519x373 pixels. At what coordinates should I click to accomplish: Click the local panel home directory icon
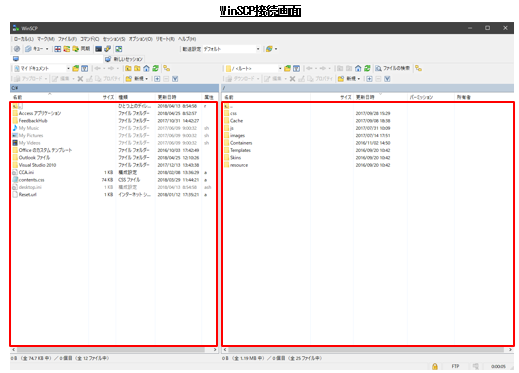click(x=146, y=68)
